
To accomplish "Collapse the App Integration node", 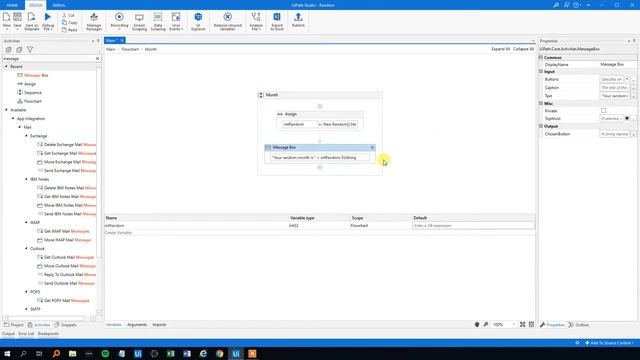I will tap(13, 118).
